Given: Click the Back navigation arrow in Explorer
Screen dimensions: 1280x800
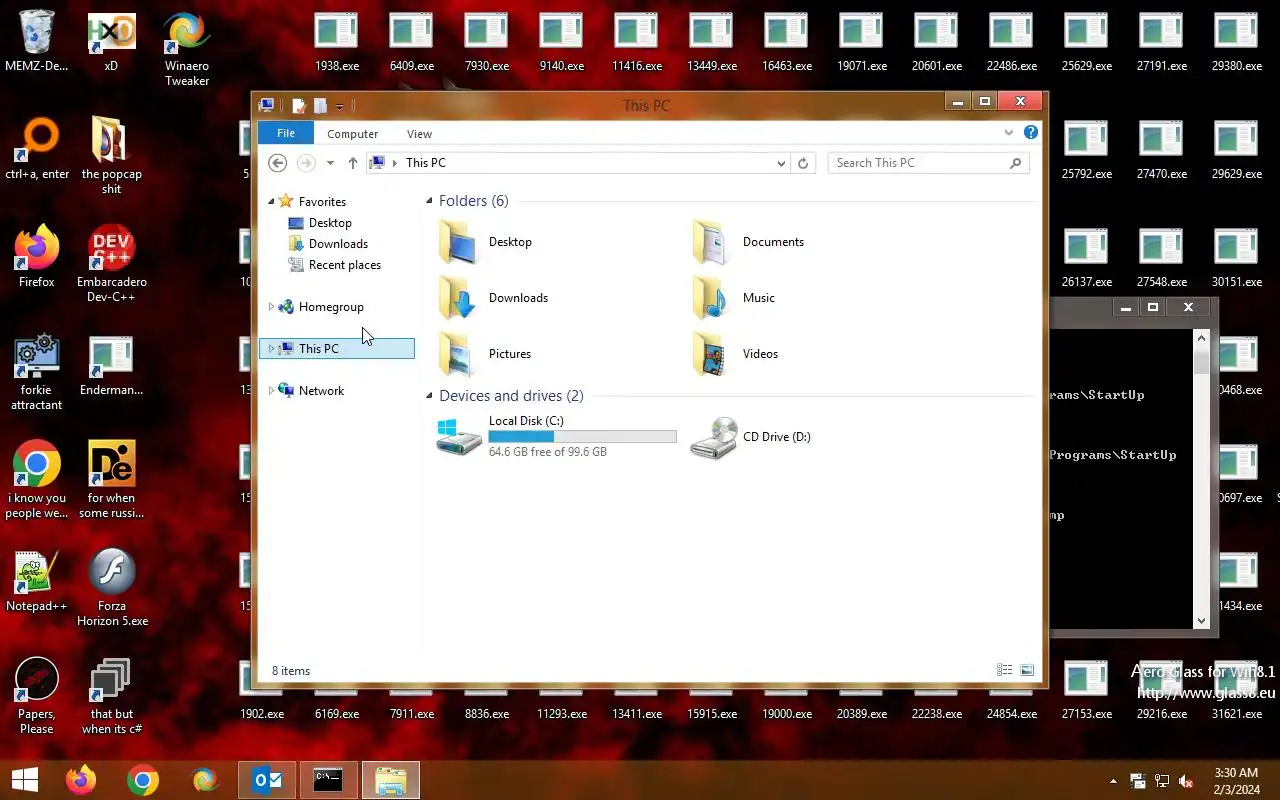Looking at the screenshot, I should (278, 163).
